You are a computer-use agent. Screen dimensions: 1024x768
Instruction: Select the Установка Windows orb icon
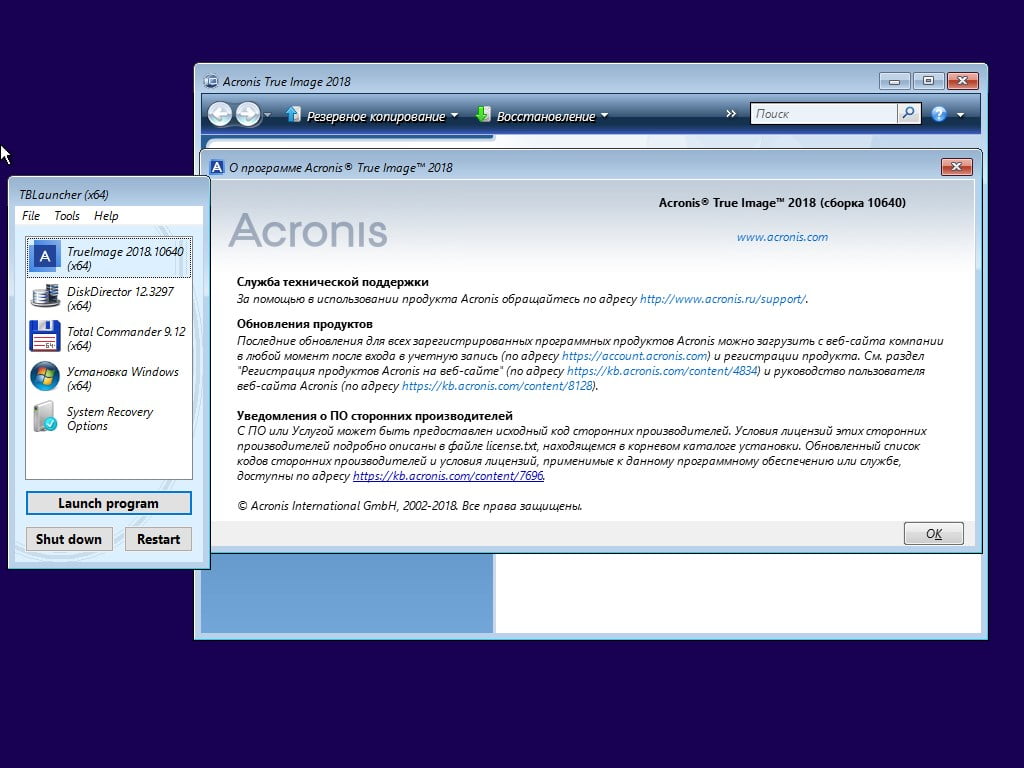[44, 377]
